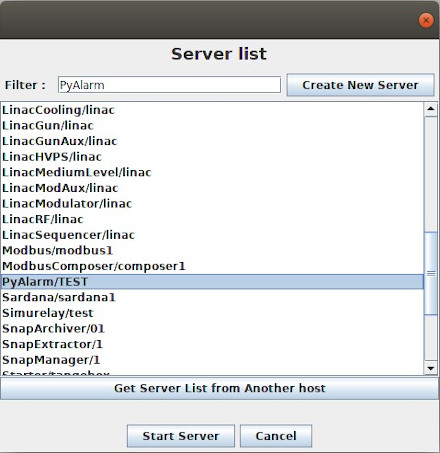Choose LinacHVPS/linac from the list

pos(212,157)
